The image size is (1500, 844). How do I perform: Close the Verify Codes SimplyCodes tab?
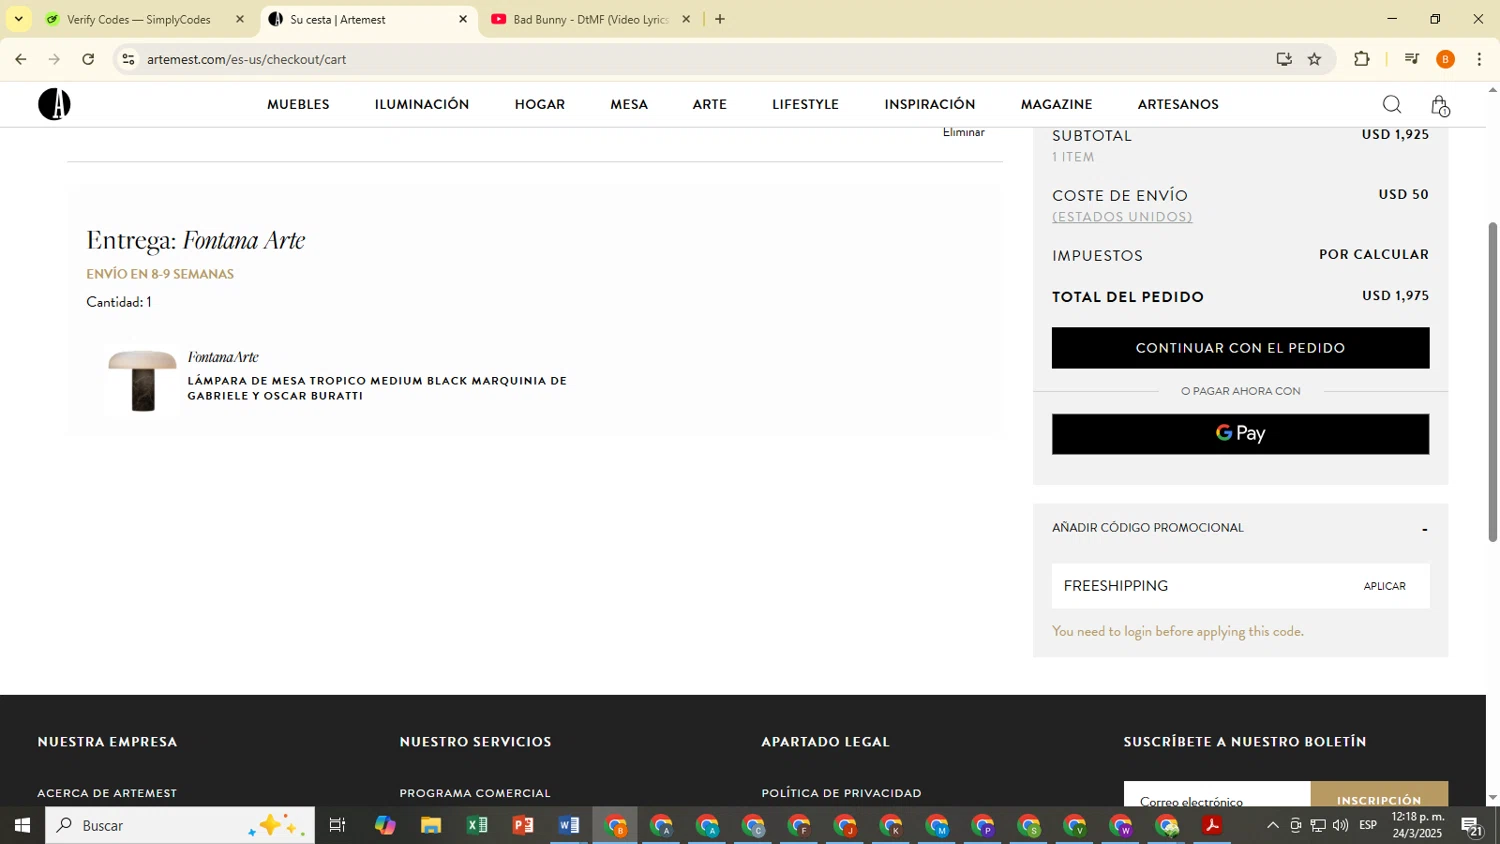coord(239,19)
